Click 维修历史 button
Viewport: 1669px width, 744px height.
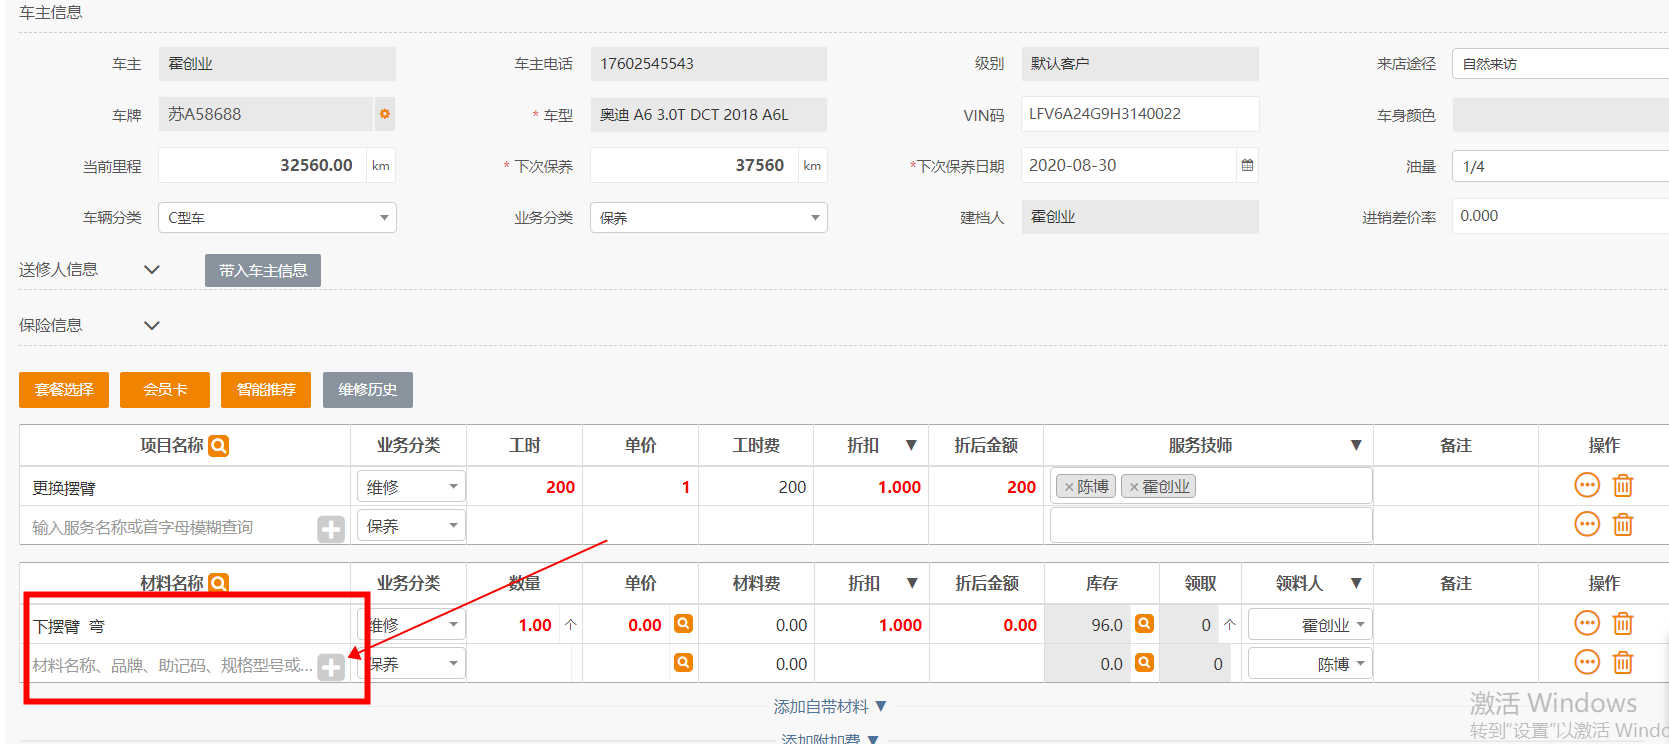[368, 390]
